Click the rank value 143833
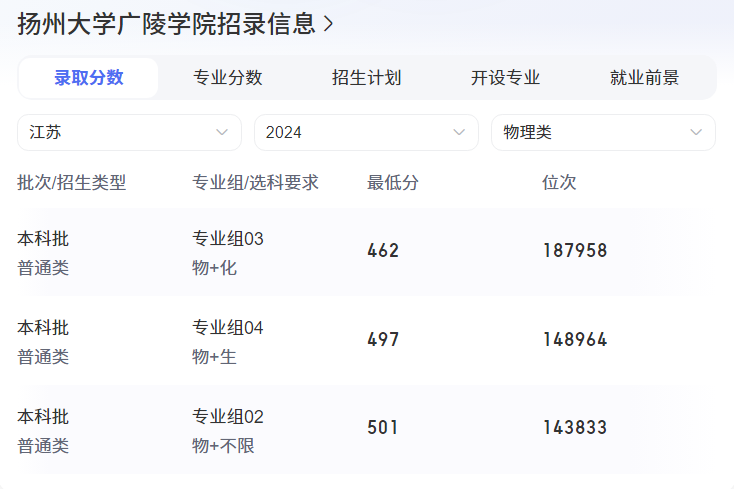The height and width of the screenshot is (489, 734). click(x=575, y=428)
